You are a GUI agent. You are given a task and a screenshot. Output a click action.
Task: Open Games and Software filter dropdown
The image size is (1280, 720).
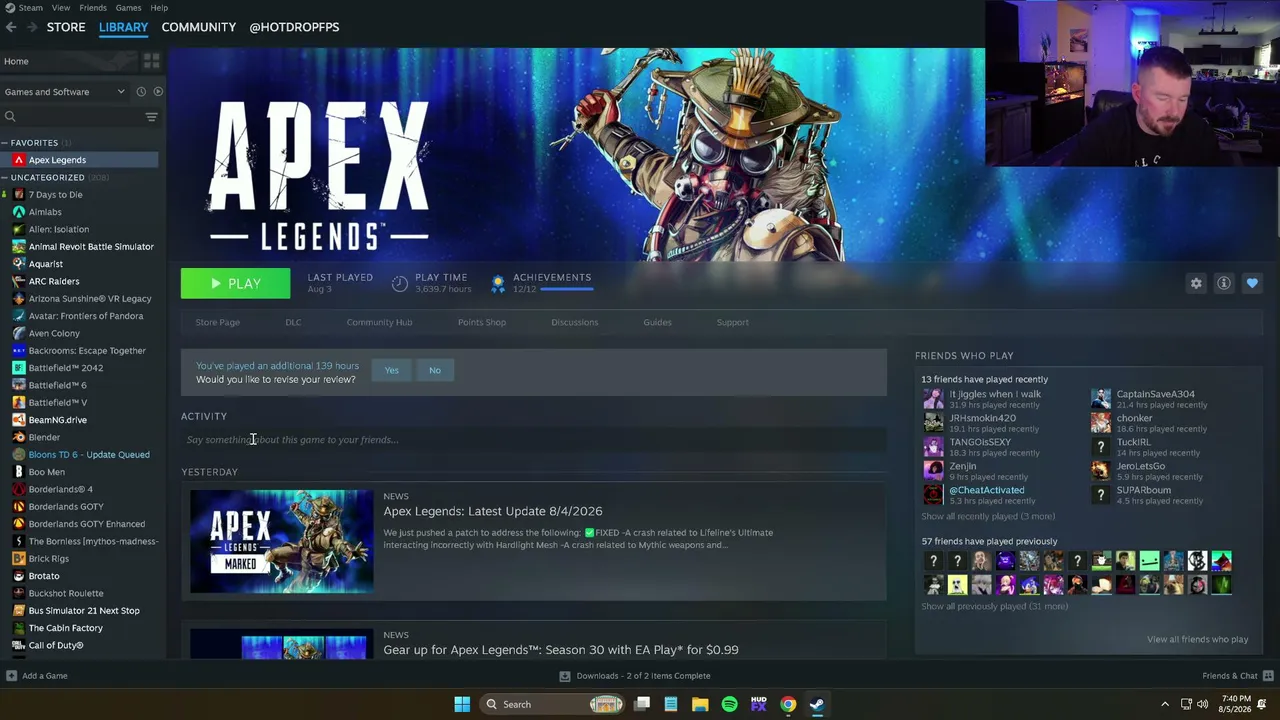pyautogui.click(x=64, y=92)
